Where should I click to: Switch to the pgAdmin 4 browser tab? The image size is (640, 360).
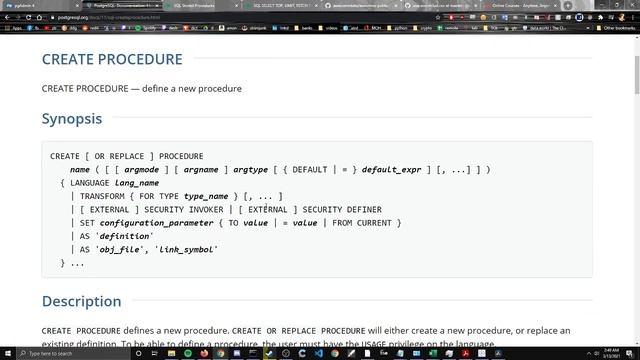pyautogui.click(x=41, y=6)
